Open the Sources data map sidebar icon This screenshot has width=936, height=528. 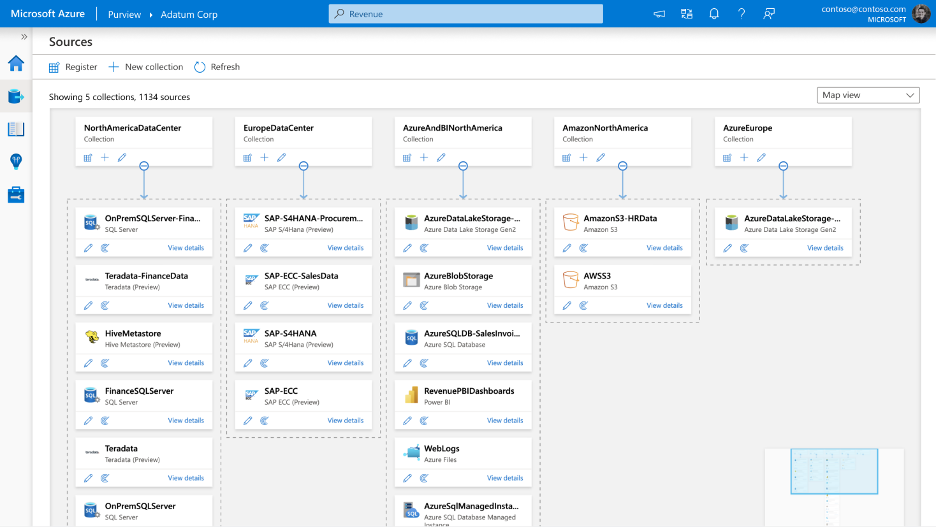tap(16, 96)
